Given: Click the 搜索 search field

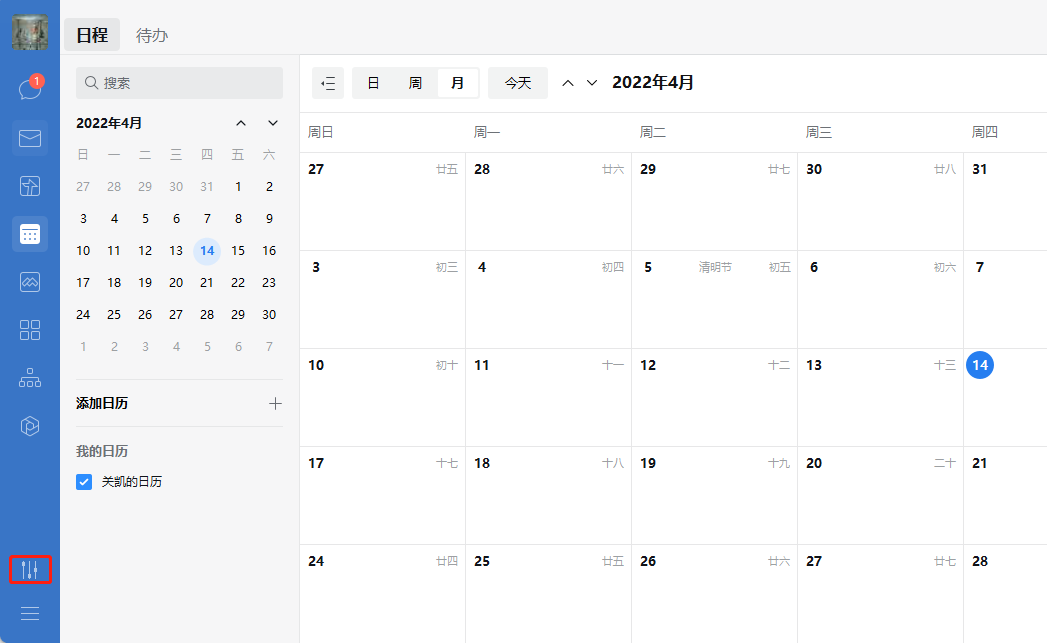Looking at the screenshot, I should tap(180, 83).
